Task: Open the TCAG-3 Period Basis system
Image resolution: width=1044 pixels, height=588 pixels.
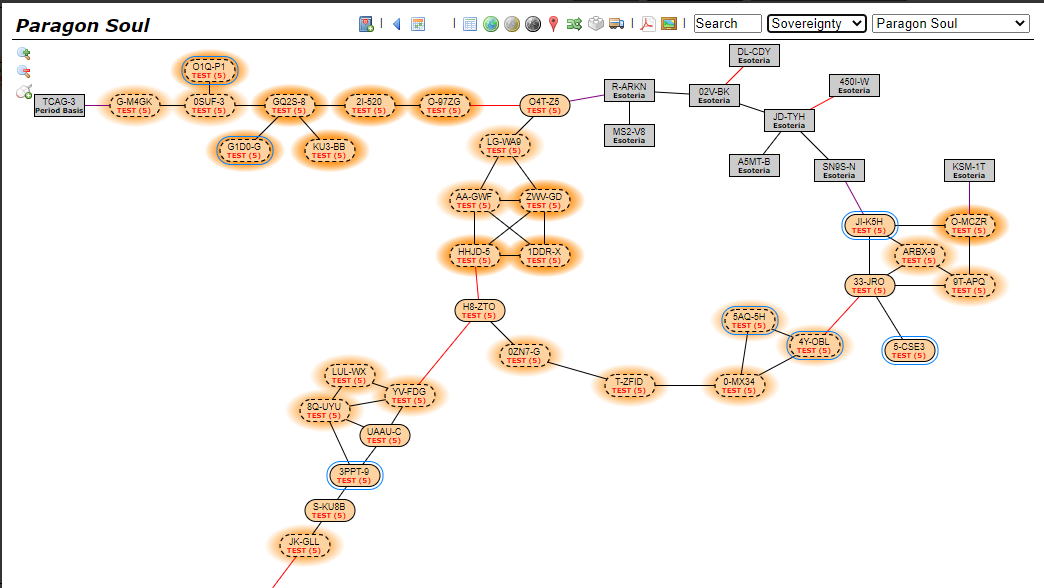Action: coord(59,105)
